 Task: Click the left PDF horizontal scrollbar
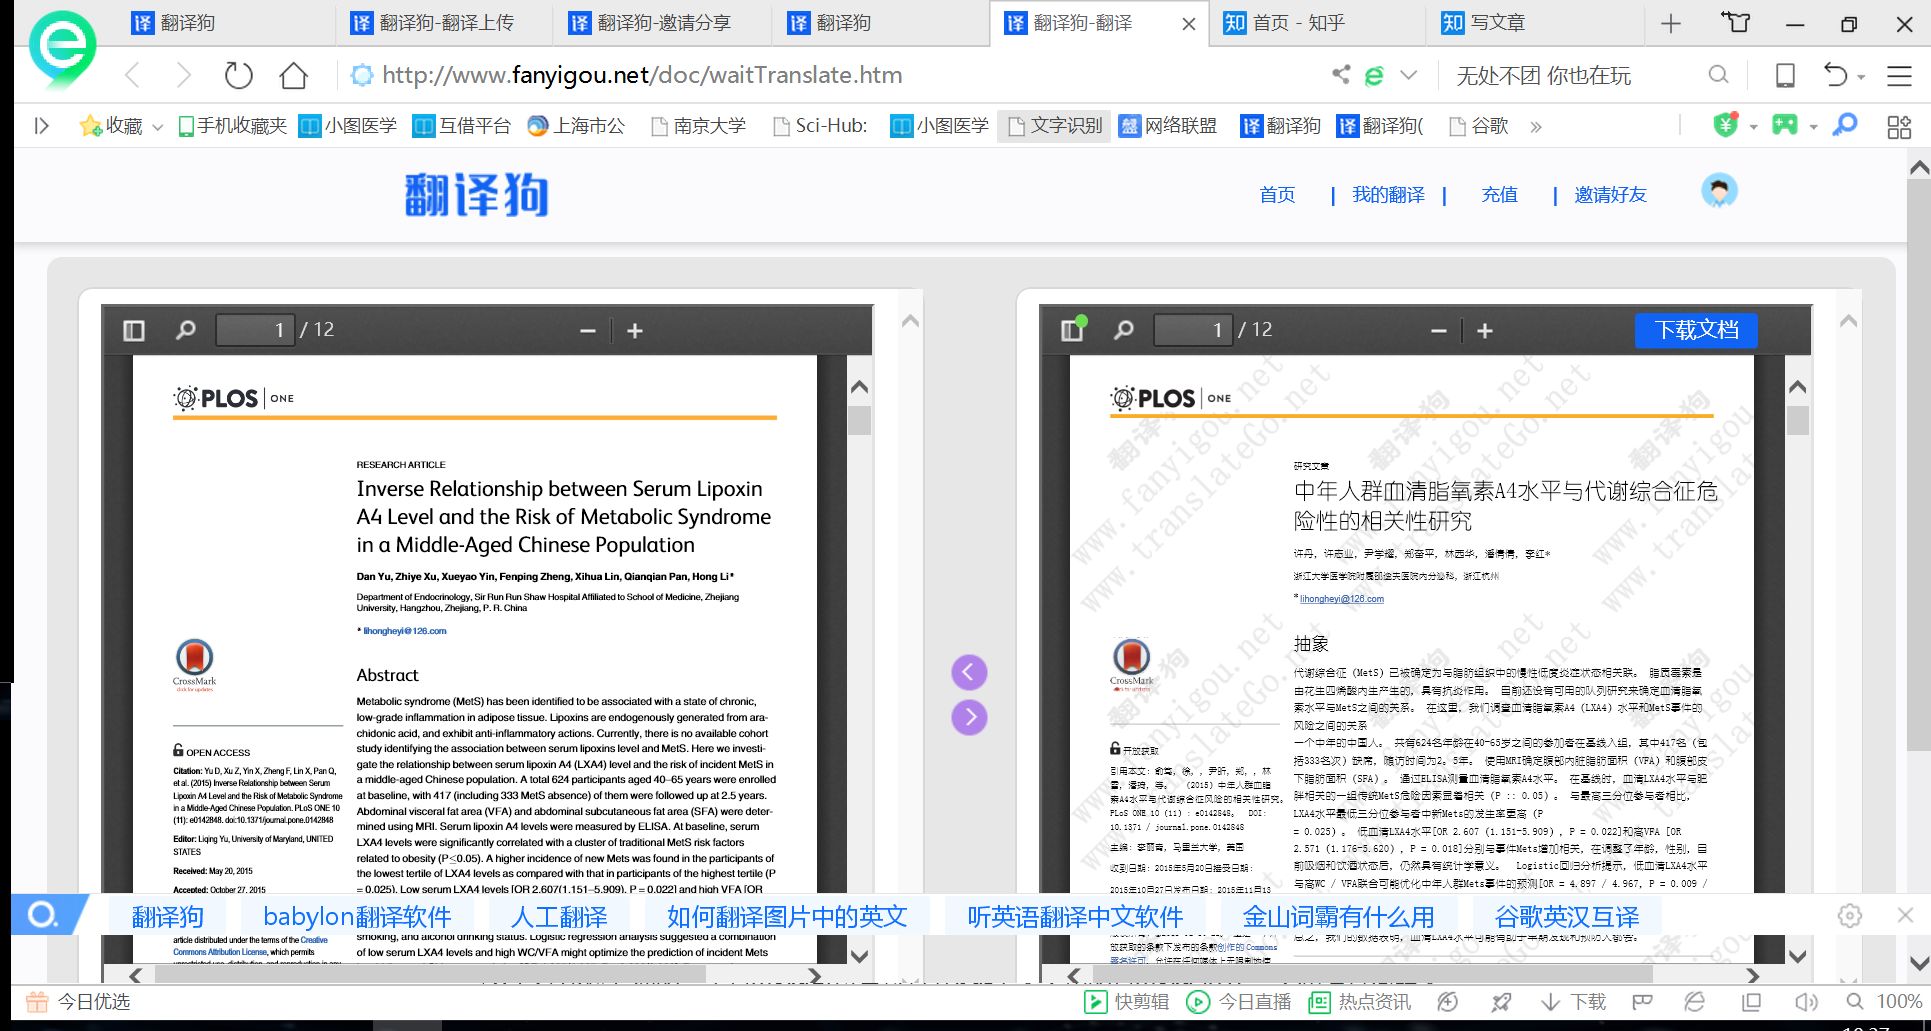click(428, 975)
